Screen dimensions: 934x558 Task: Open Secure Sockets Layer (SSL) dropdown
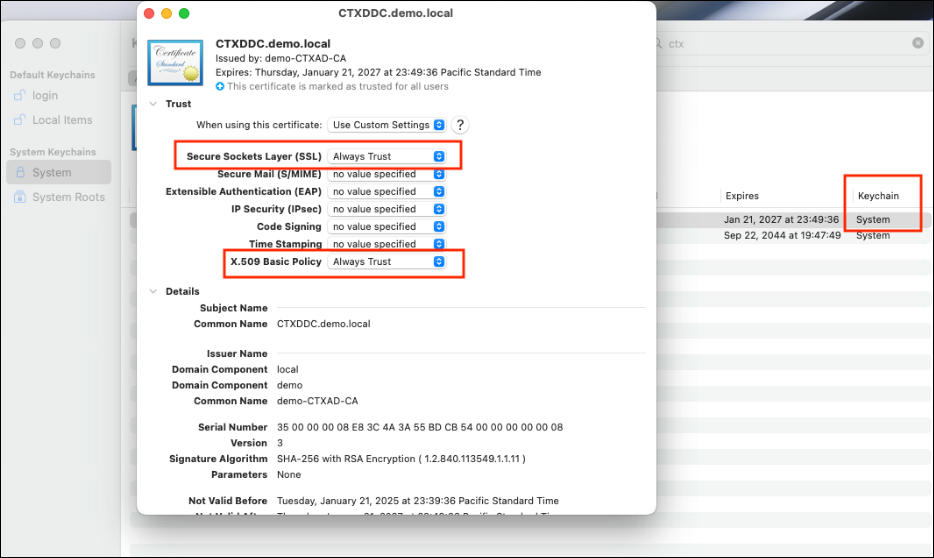(387, 156)
